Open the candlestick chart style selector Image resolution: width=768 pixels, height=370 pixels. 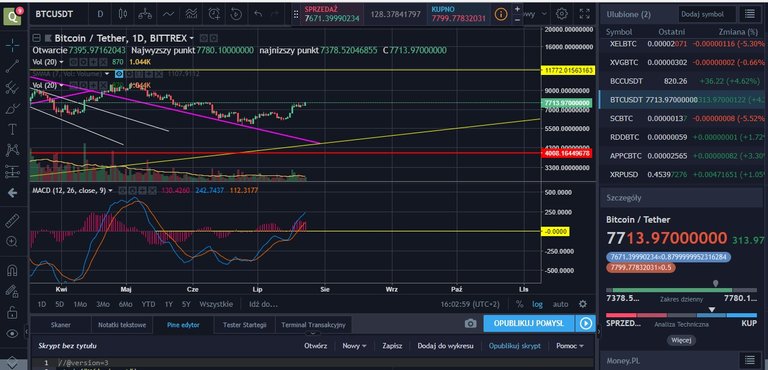click(x=122, y=14)
